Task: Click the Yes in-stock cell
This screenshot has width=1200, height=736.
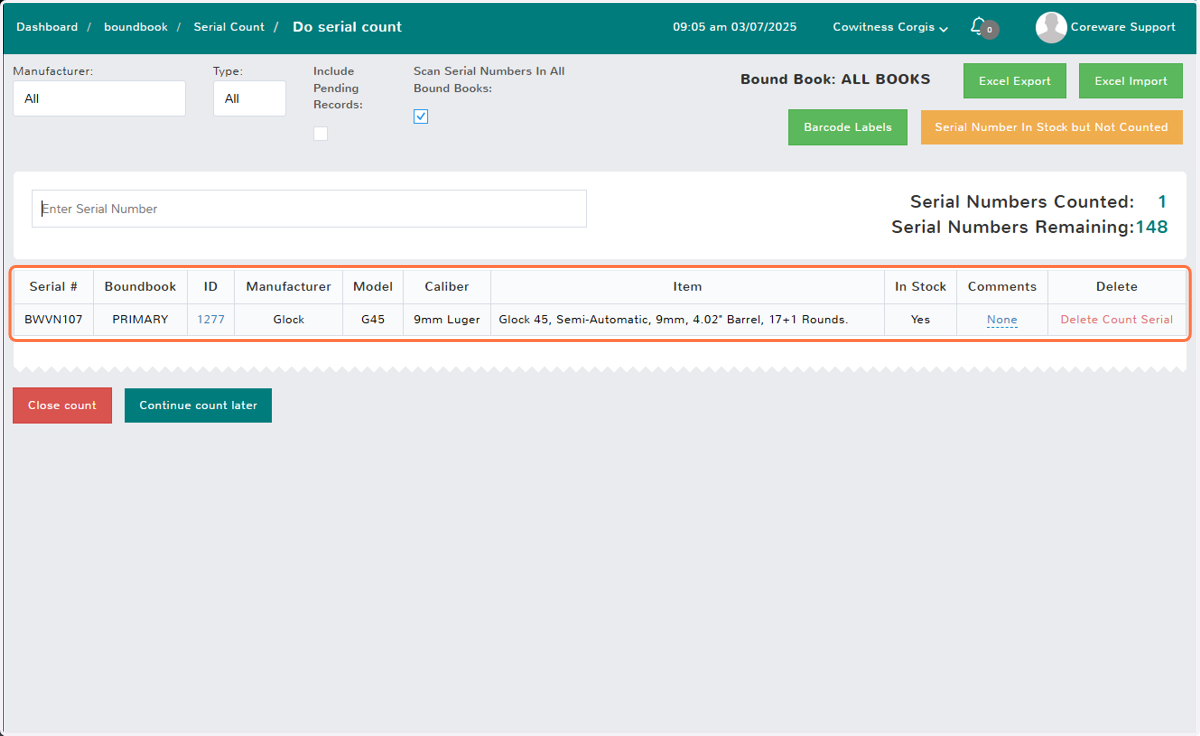Action: [920, 320]
